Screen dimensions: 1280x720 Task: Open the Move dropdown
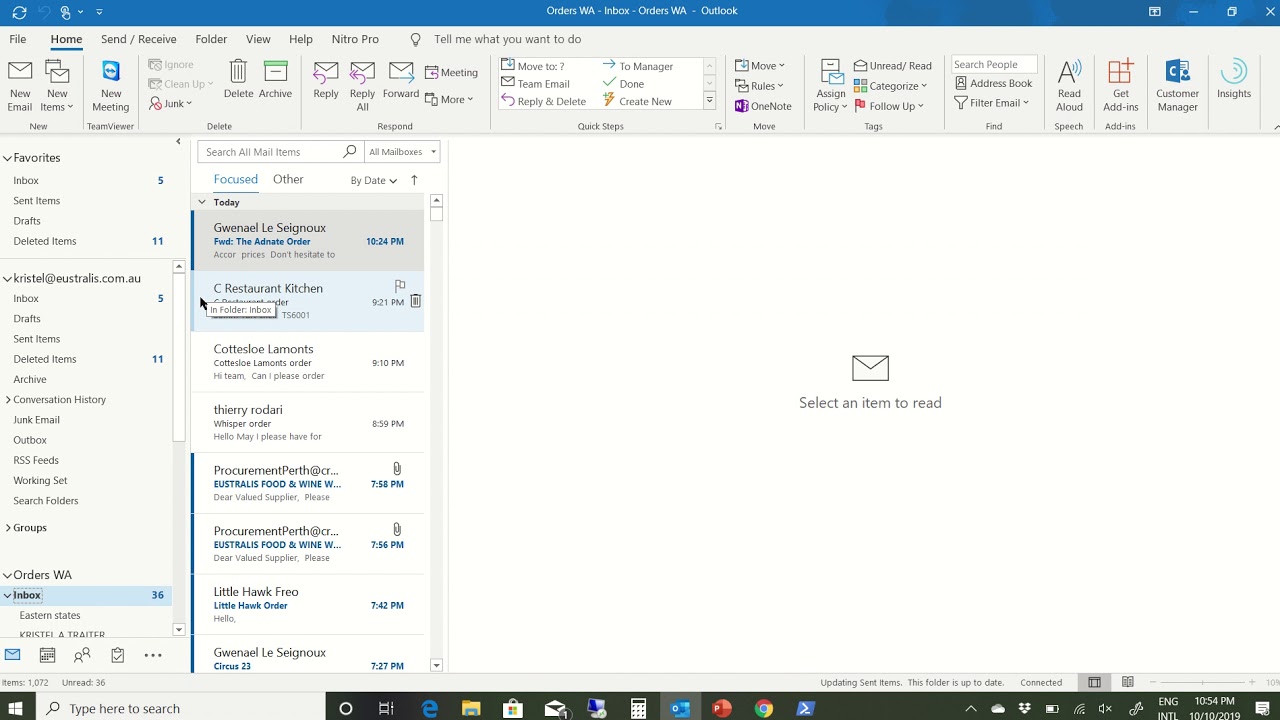760,66
